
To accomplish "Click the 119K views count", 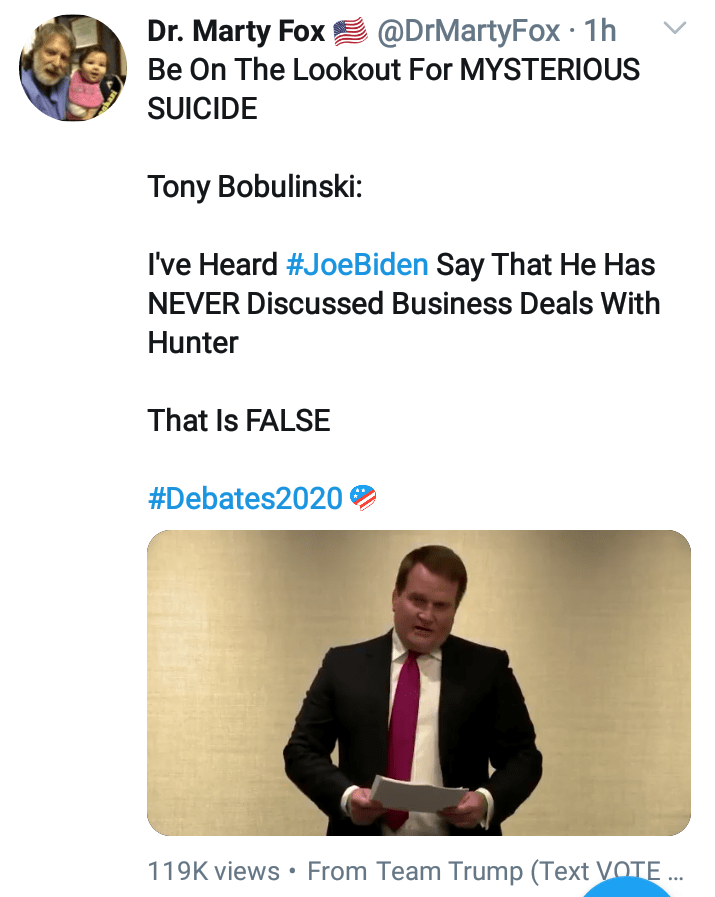I will [x=213, y=871].
